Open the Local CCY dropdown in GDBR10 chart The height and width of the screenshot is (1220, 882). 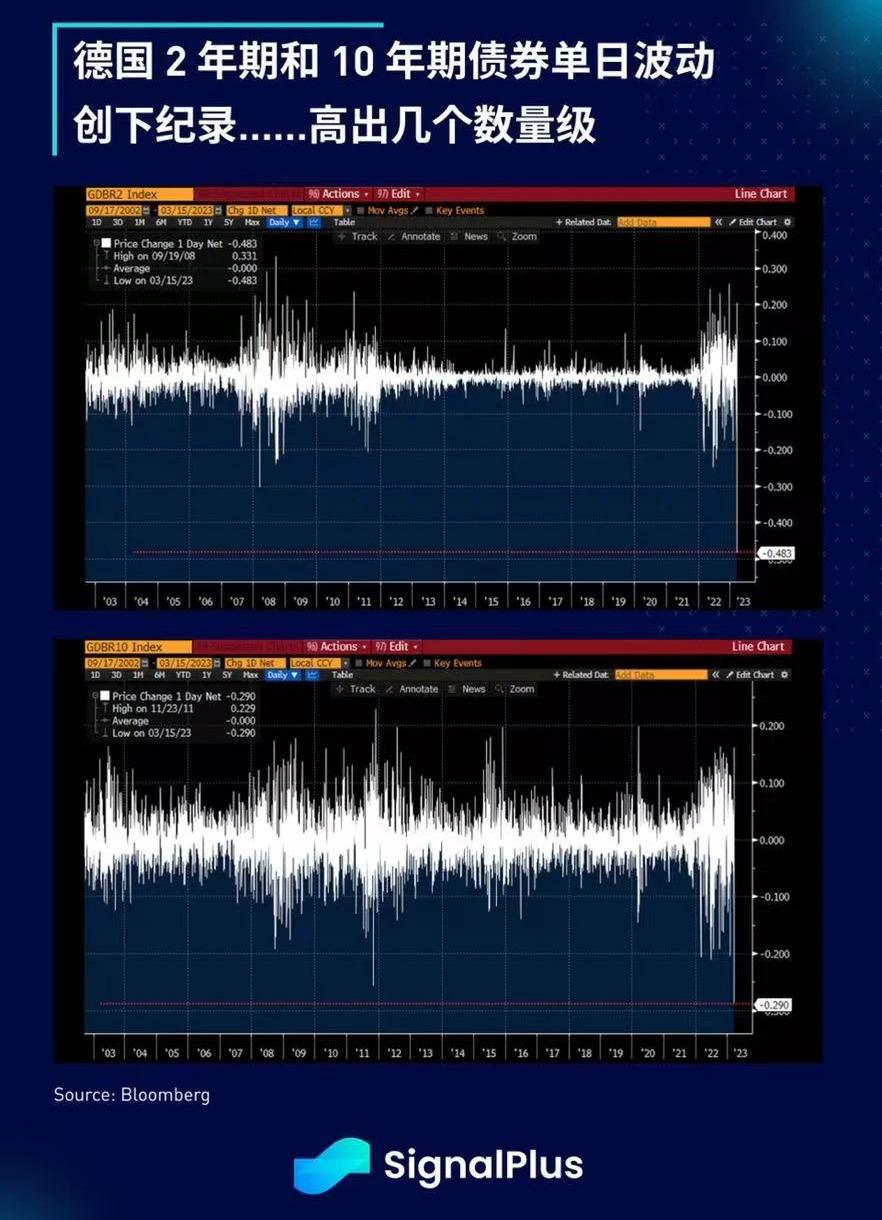pyautogui.click(x=318, y=663)
